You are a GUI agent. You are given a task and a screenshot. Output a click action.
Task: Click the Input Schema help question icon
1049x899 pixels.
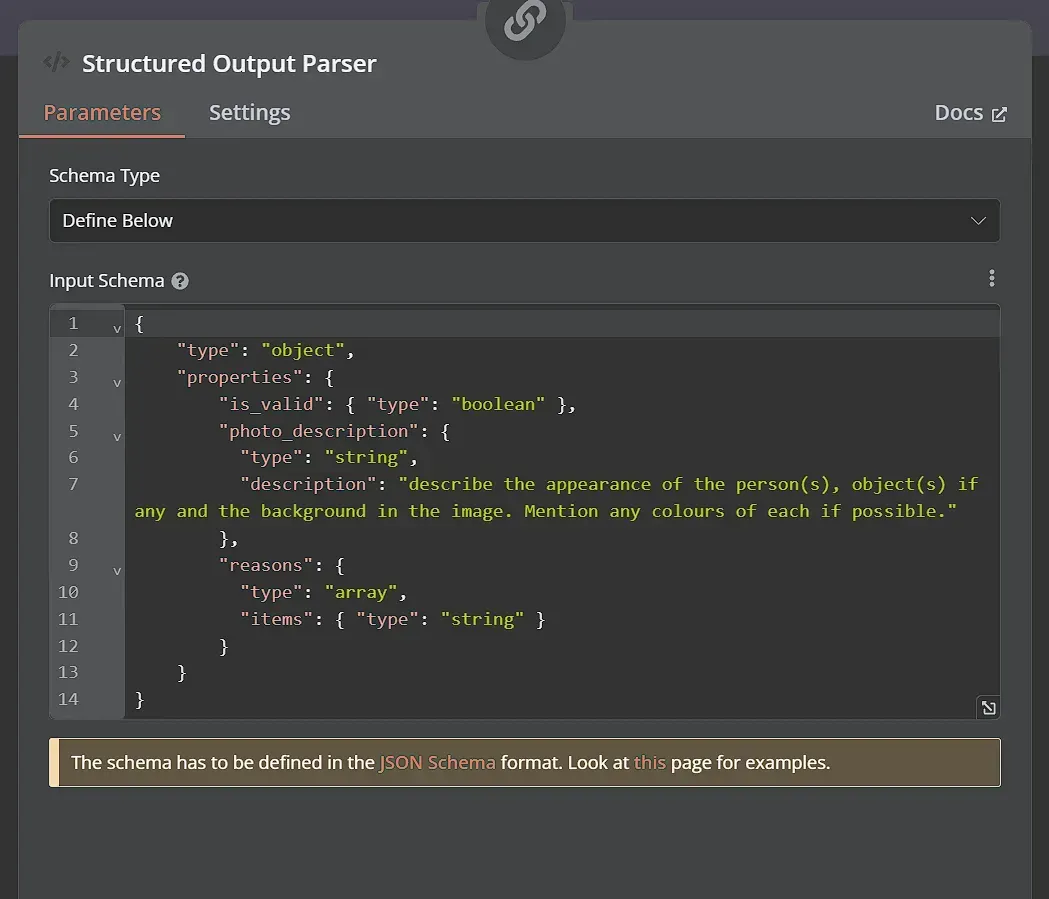click(x=180, y=281)
